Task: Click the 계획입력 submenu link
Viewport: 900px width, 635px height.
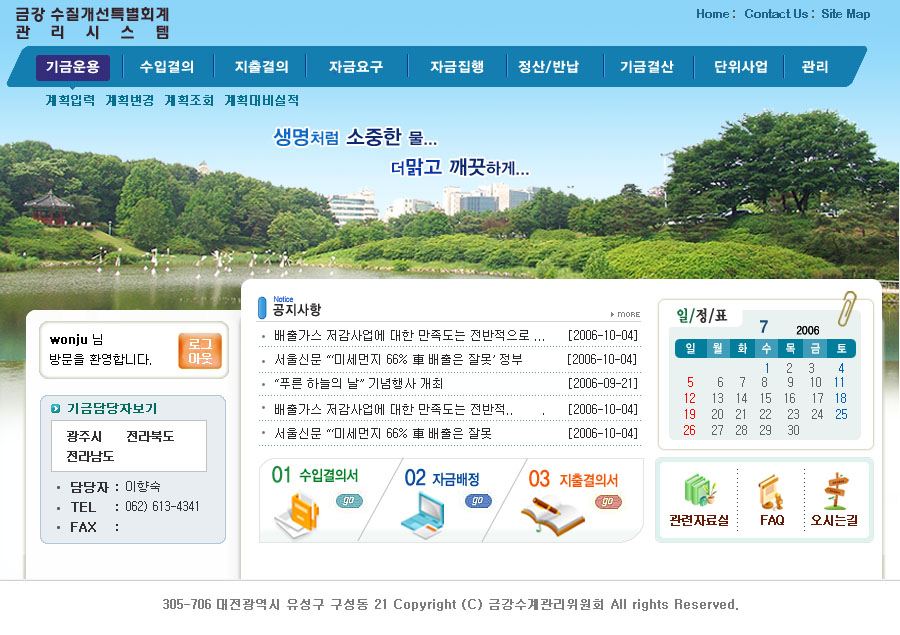Action: click(70, 100)
